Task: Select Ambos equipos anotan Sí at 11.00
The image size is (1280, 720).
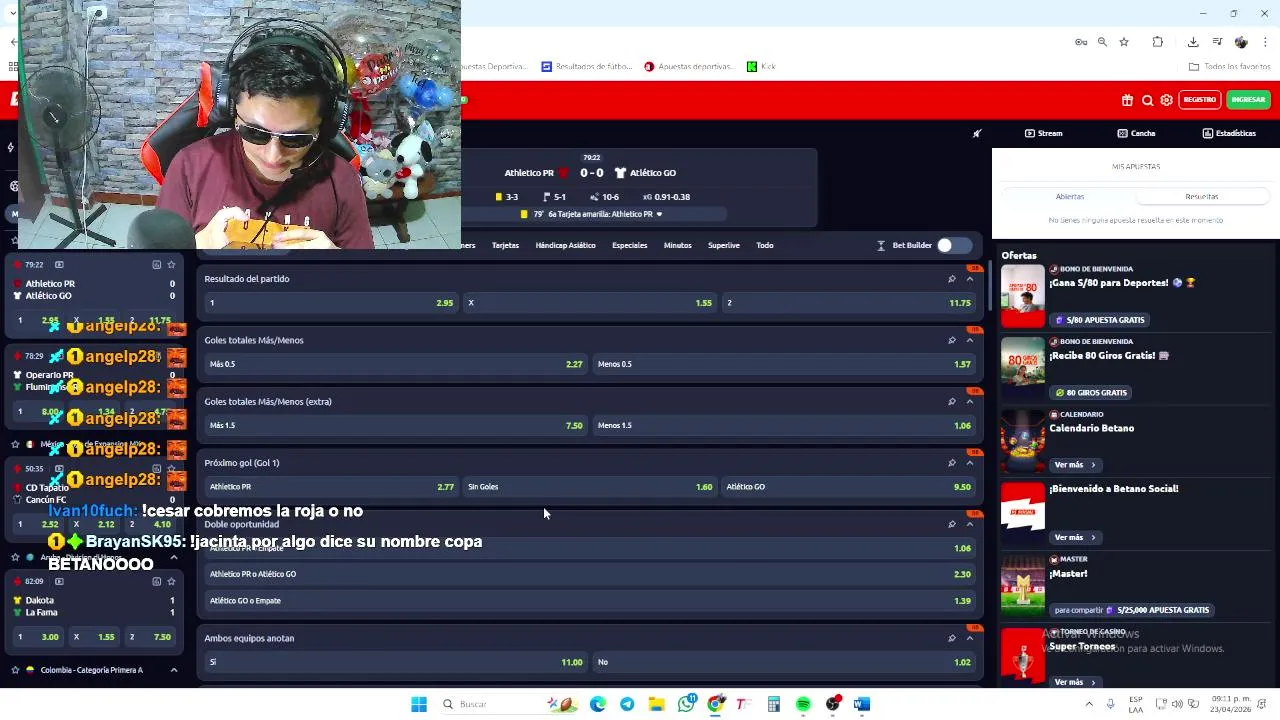Action: tap(395, 662)
